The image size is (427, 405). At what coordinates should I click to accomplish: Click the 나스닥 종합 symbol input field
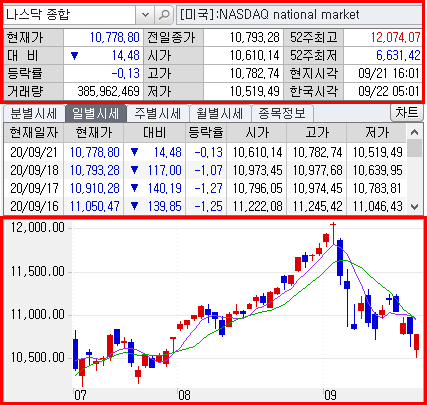pyautogui.click(x=70, y=15)
